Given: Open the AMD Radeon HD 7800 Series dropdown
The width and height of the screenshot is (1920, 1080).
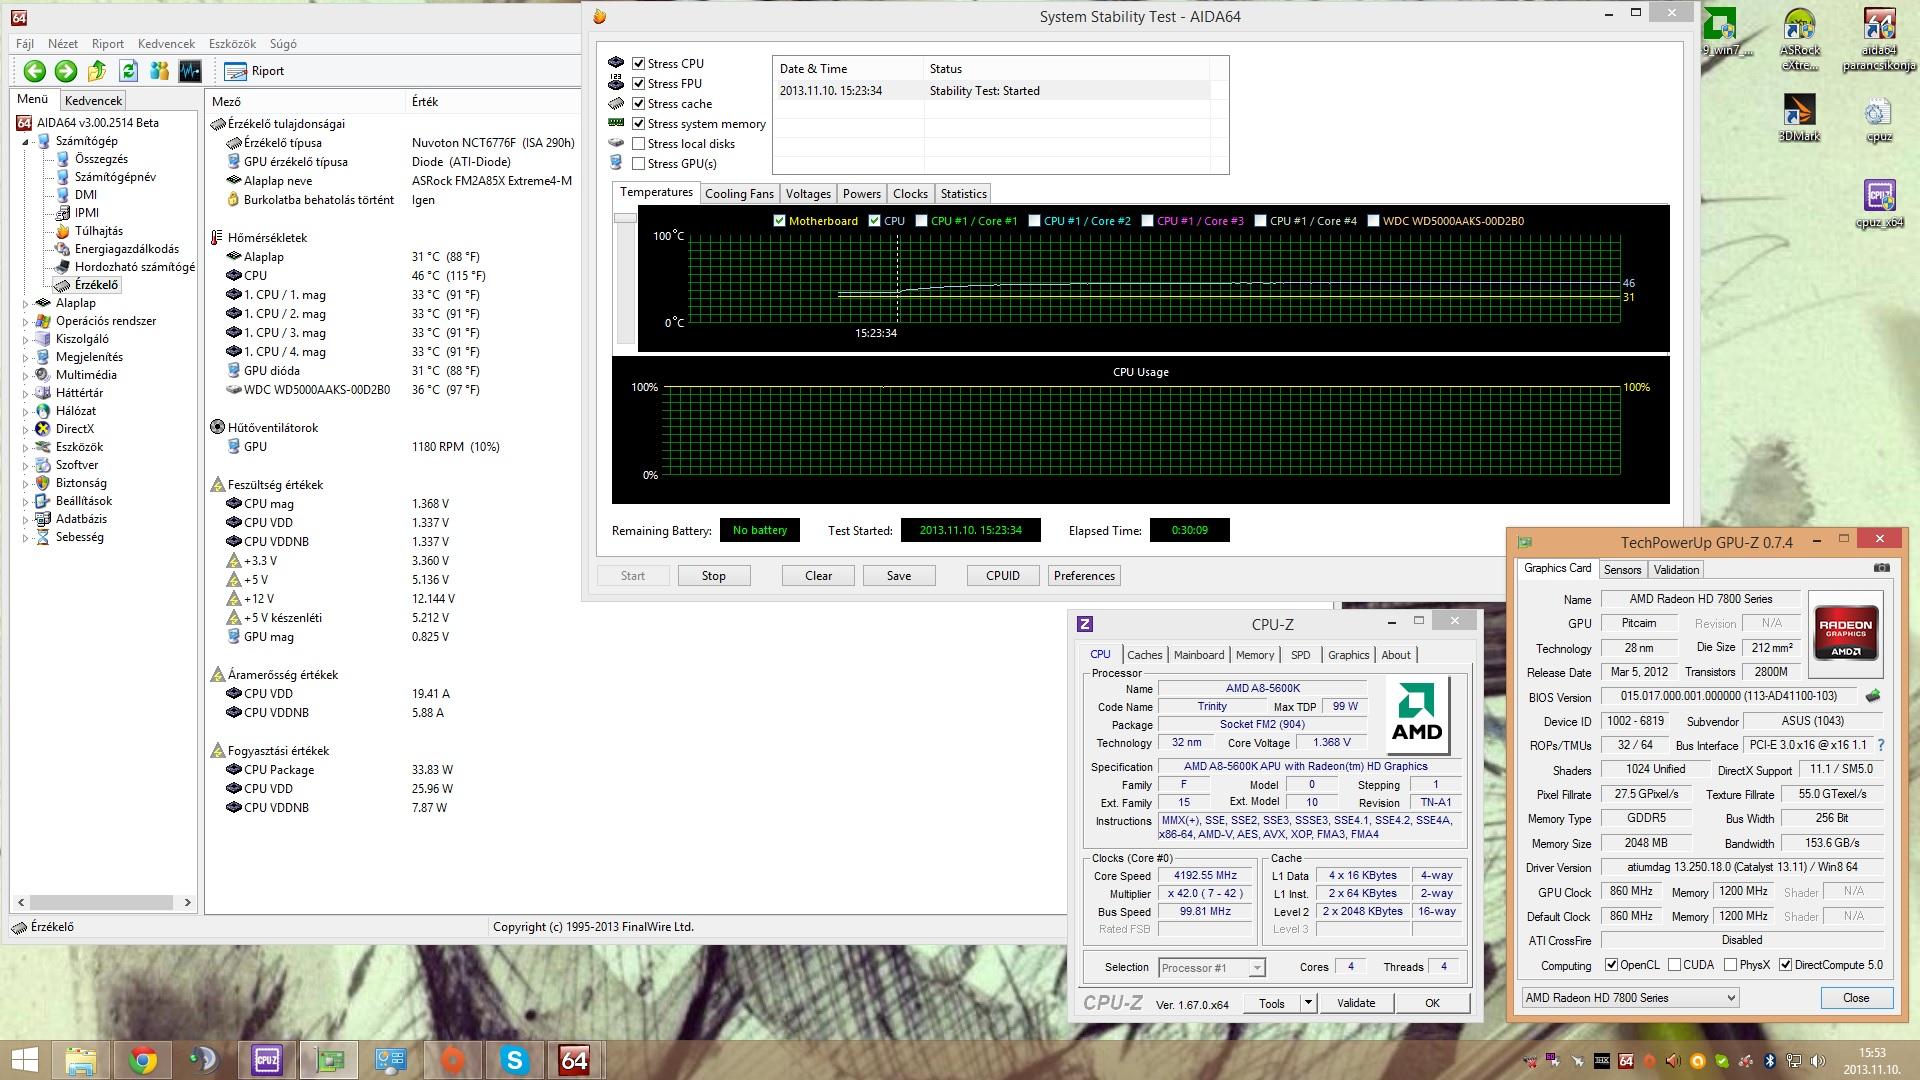Looking at the screenshot, I should coord(1630,998).
